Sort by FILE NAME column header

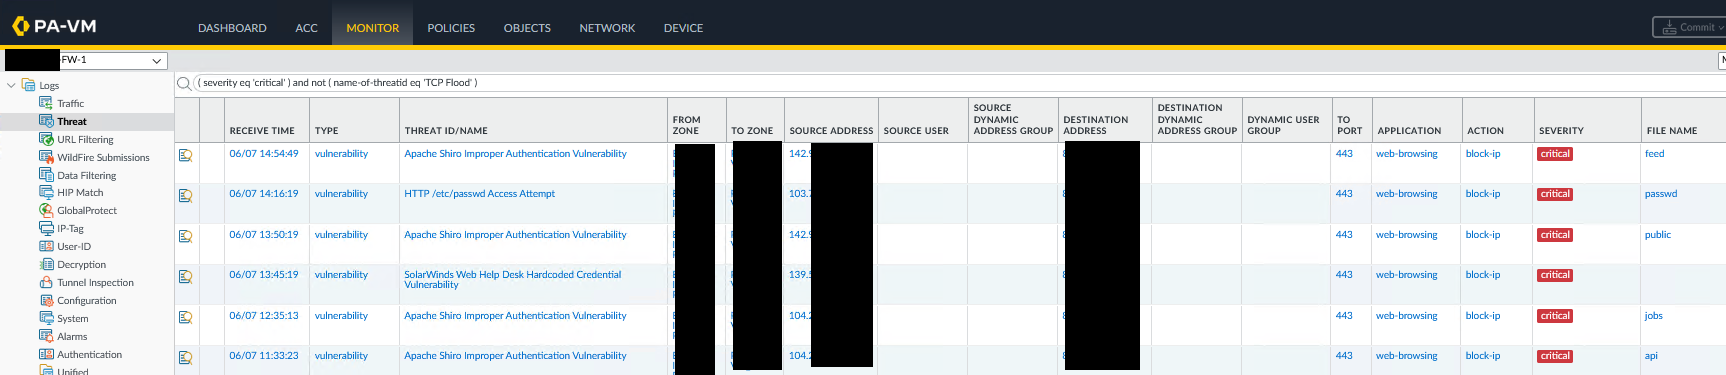(1672, 131)
